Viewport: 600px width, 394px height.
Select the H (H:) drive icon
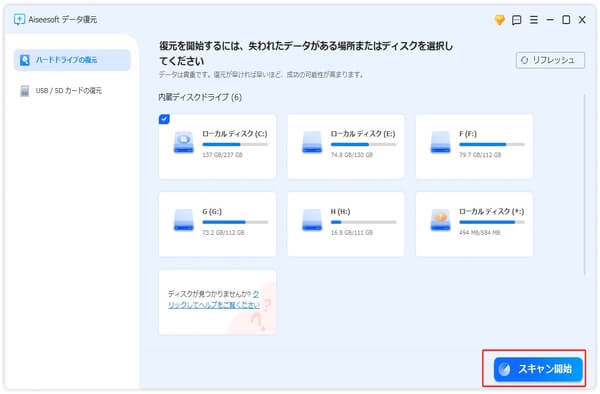pyautogui.click(x=312, y=220)
